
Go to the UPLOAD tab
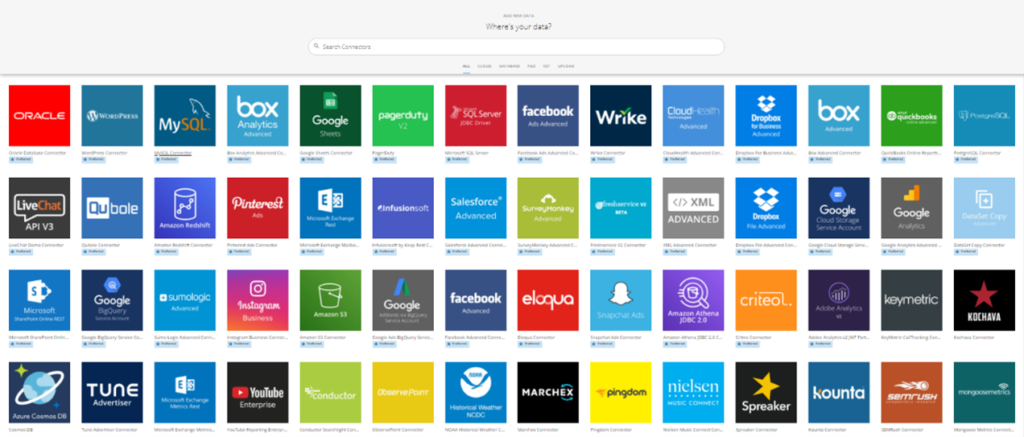[x=566, y=66]
